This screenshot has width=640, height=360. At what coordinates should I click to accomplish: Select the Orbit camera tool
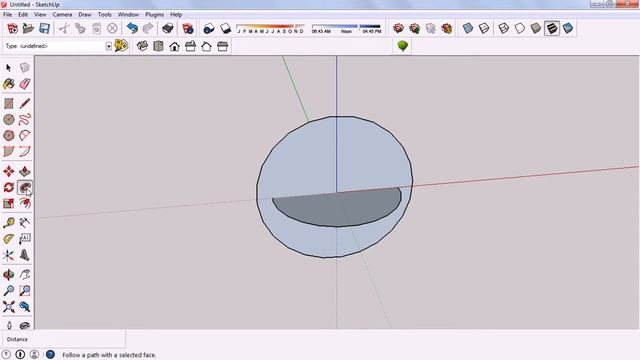point(9,275)
